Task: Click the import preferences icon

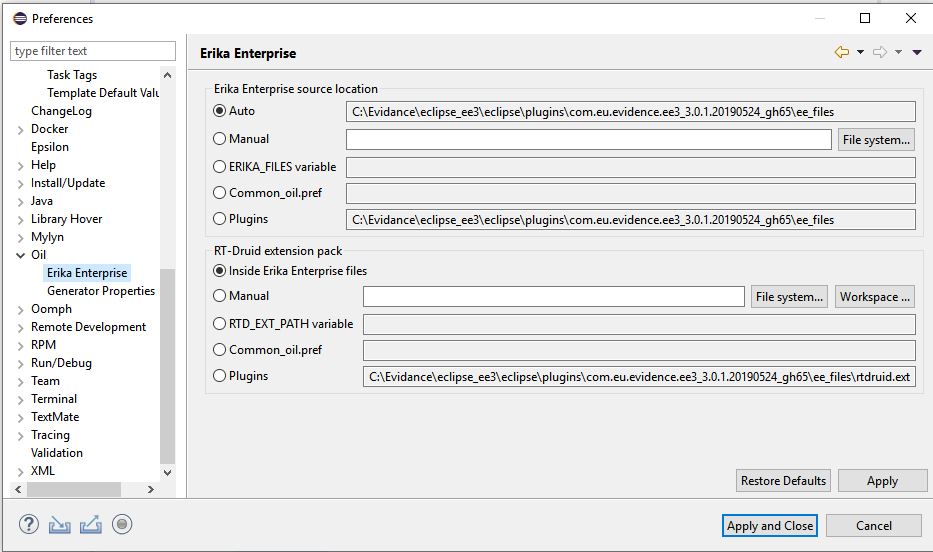Action: pyautogui.click(x=60, y=525)
